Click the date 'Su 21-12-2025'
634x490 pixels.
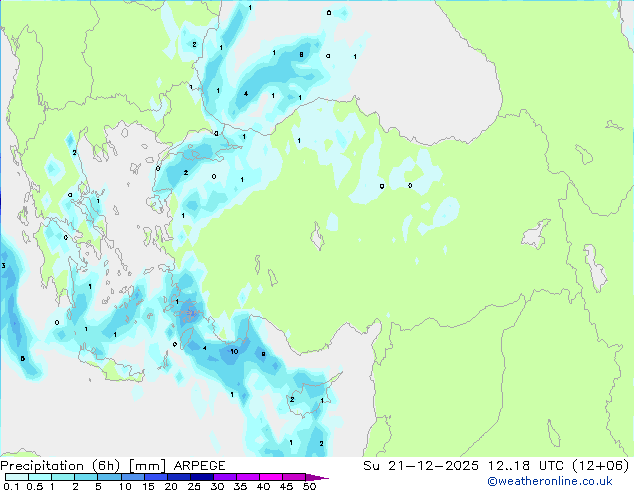[421, 466]
